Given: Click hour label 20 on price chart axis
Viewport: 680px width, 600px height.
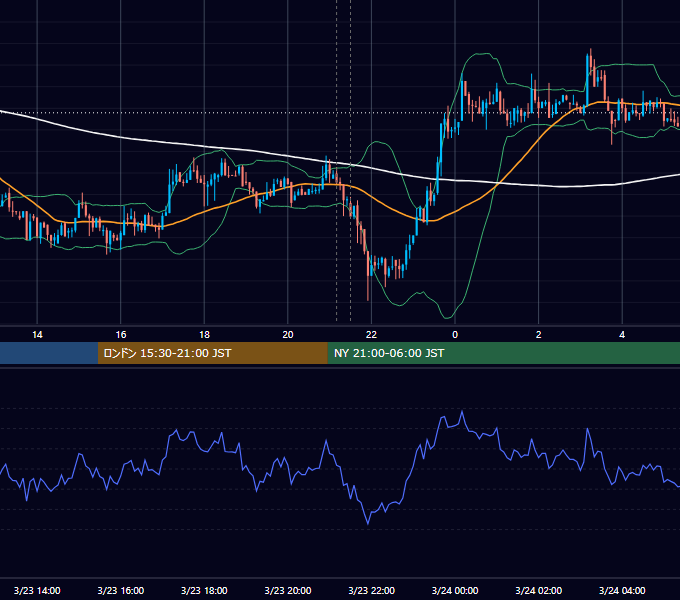Looking at the screenshot, I should [x=288, y=335].
